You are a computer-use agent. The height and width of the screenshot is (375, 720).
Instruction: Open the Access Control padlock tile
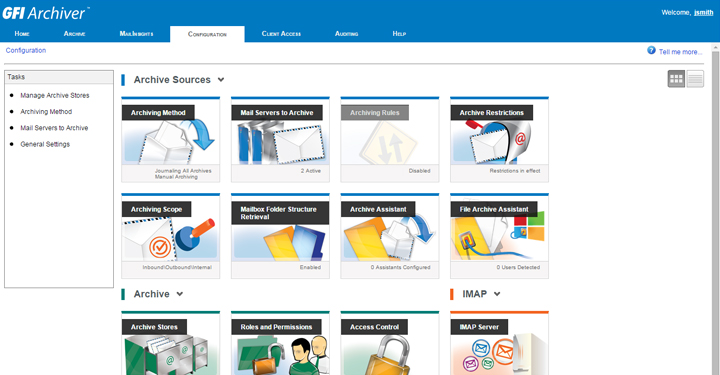tap(390, 343)
